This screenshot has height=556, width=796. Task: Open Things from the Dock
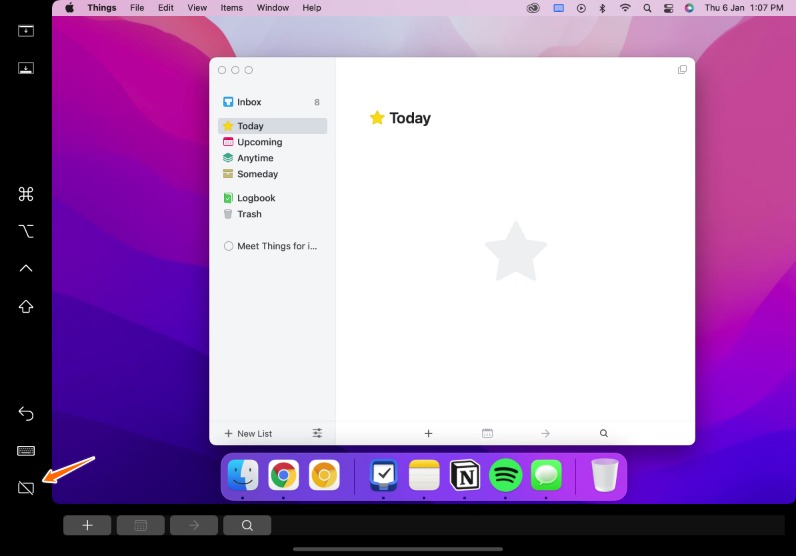point(383,475)
